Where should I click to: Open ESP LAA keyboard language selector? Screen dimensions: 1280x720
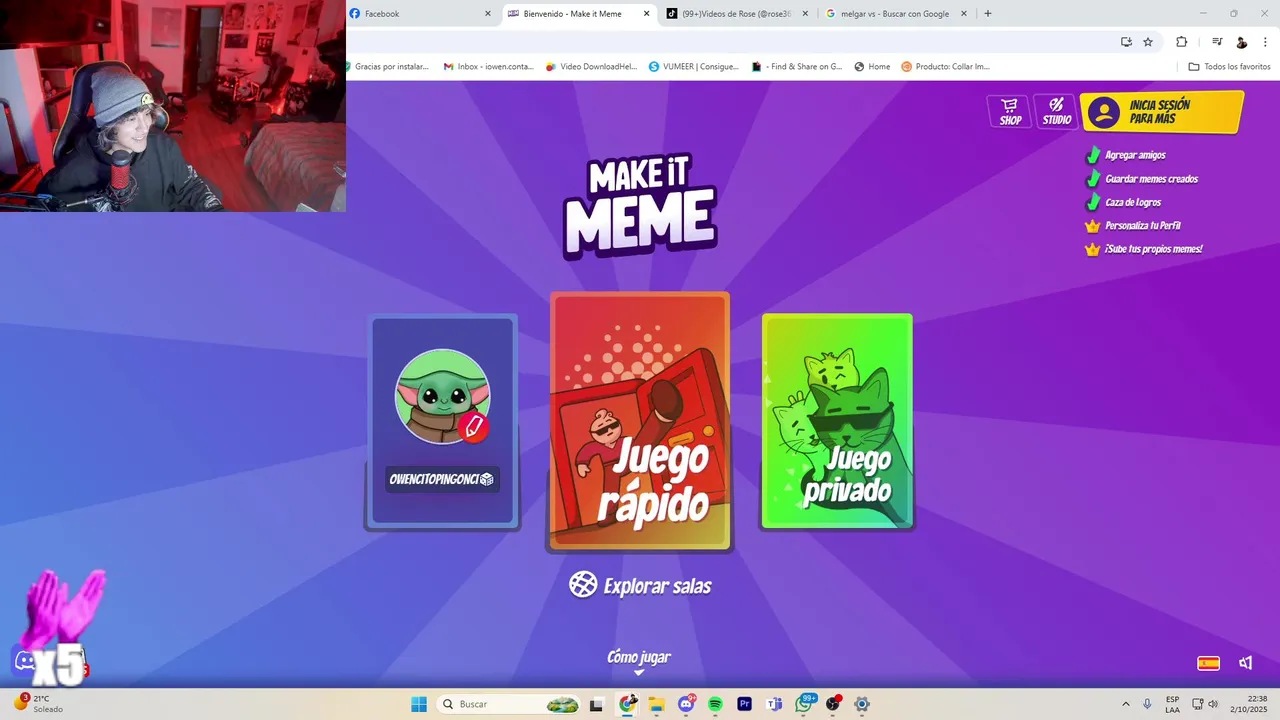(1172, 704)
